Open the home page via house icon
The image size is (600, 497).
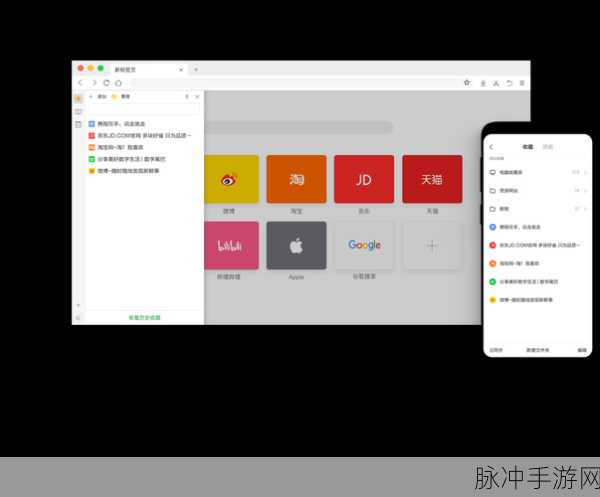click(x=119, y=83)
